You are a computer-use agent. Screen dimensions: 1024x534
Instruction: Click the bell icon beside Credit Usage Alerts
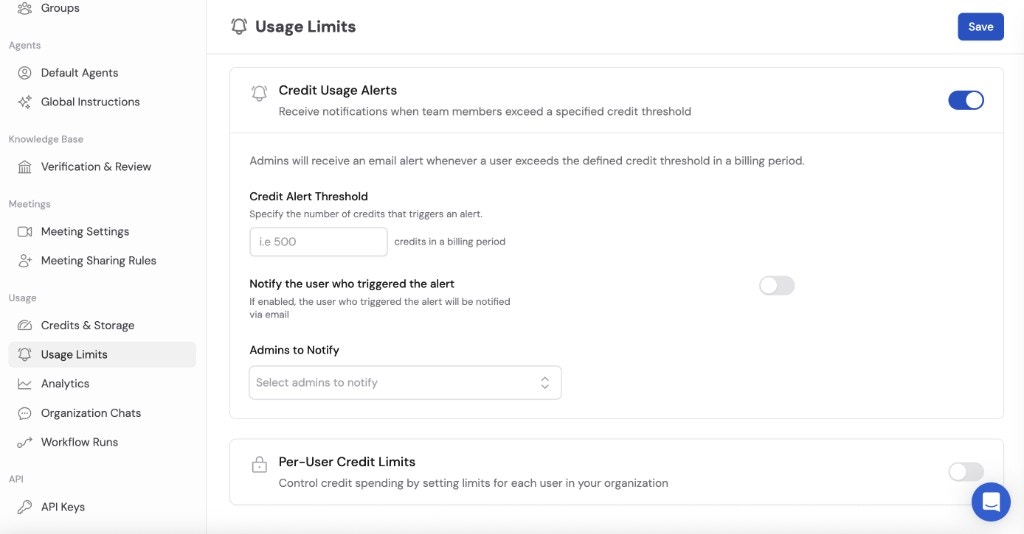(259, 93)
